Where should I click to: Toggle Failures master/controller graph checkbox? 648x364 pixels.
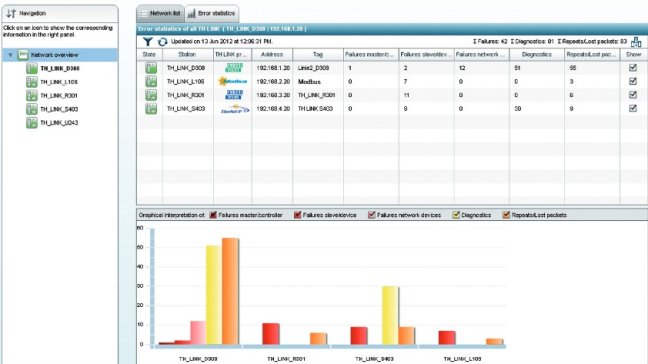[x=213, y=215]
